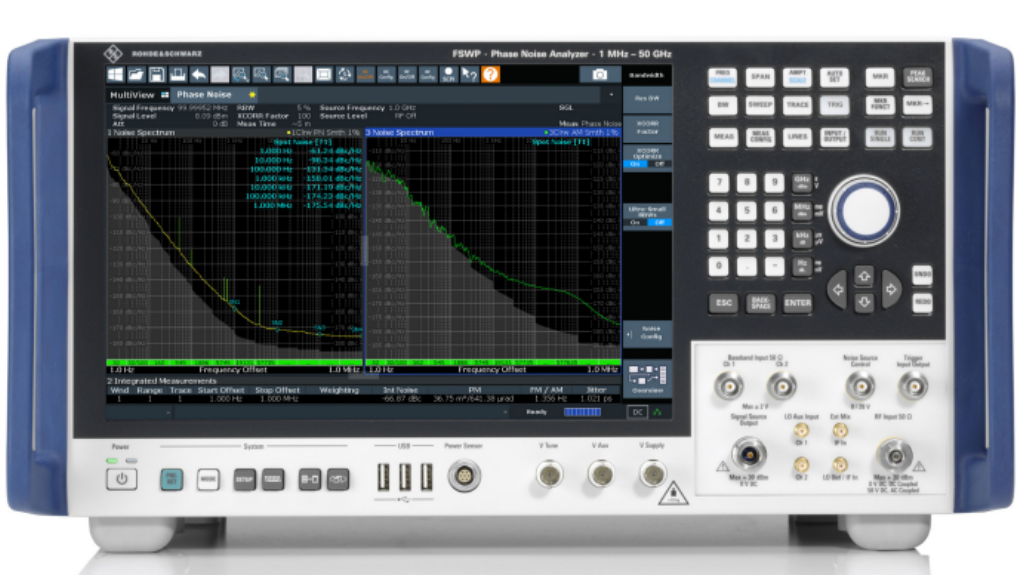This screenshot has width=1022, height=588.
Task: Click the Jitter value 1.021 ps
Action: tap(596, 398)
